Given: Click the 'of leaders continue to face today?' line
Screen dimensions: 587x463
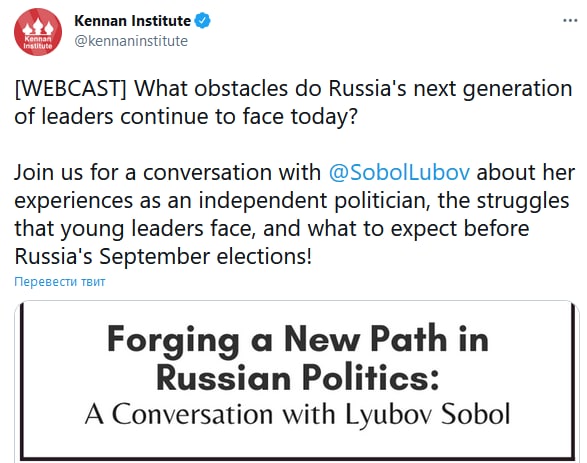Looking at the screenshot, I should tap(186, 117).
